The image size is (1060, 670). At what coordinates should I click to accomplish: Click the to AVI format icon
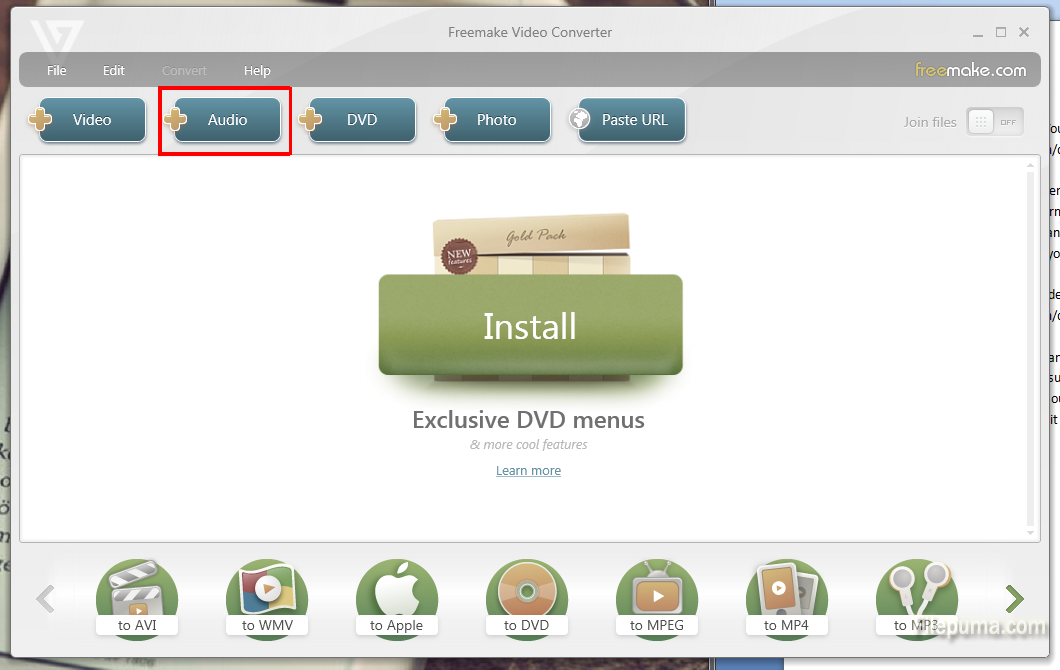point(137,598)
